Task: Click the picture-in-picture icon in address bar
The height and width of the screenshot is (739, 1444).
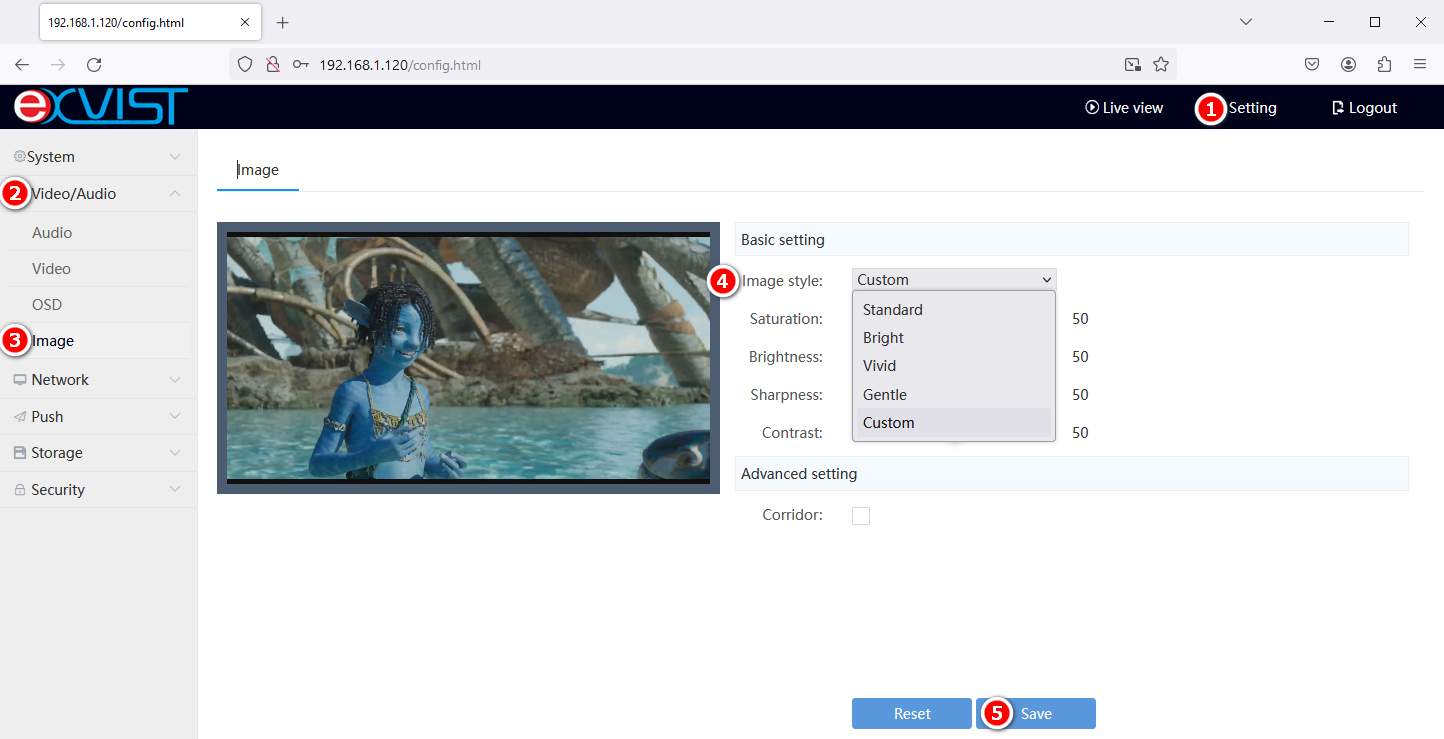Action: [1132, 64]
